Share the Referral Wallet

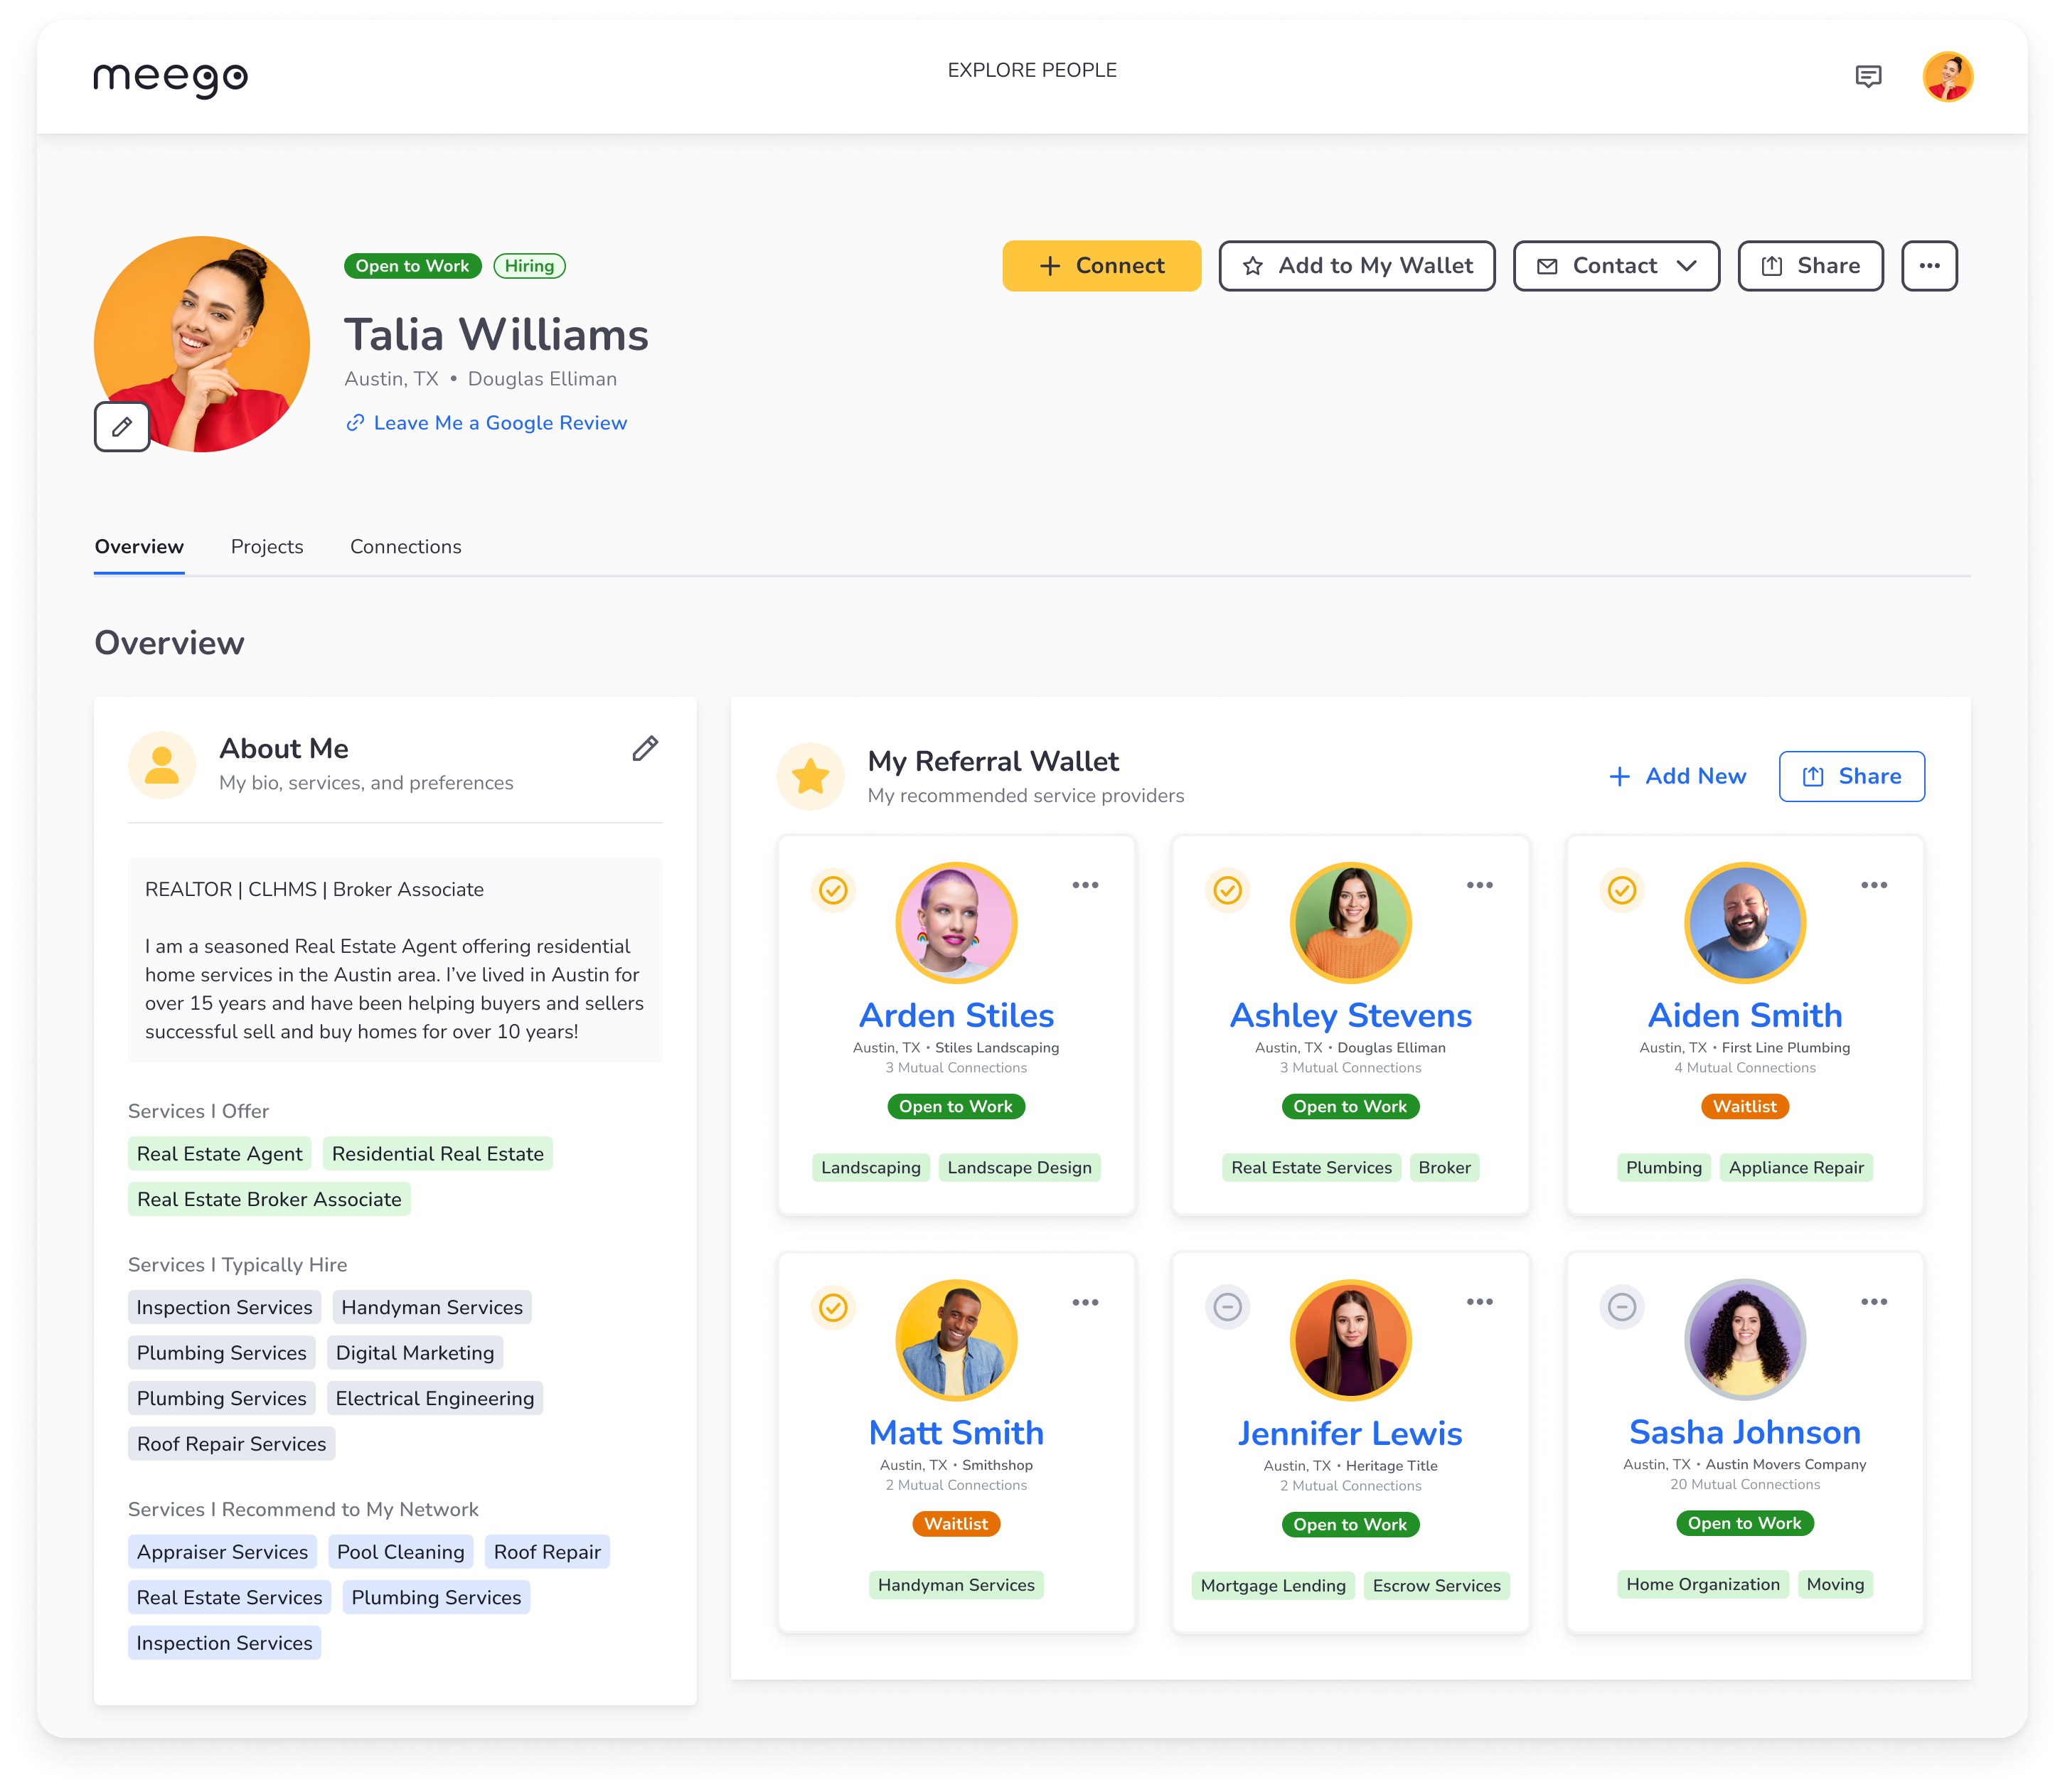(x=1851, y=776)
